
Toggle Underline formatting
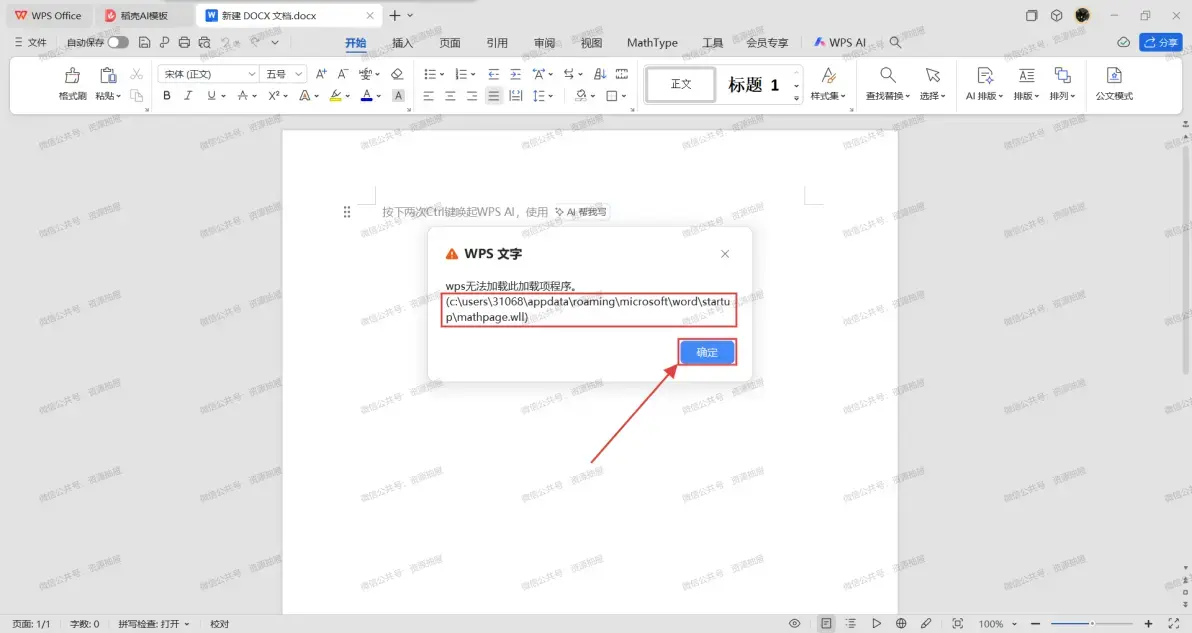211,96
